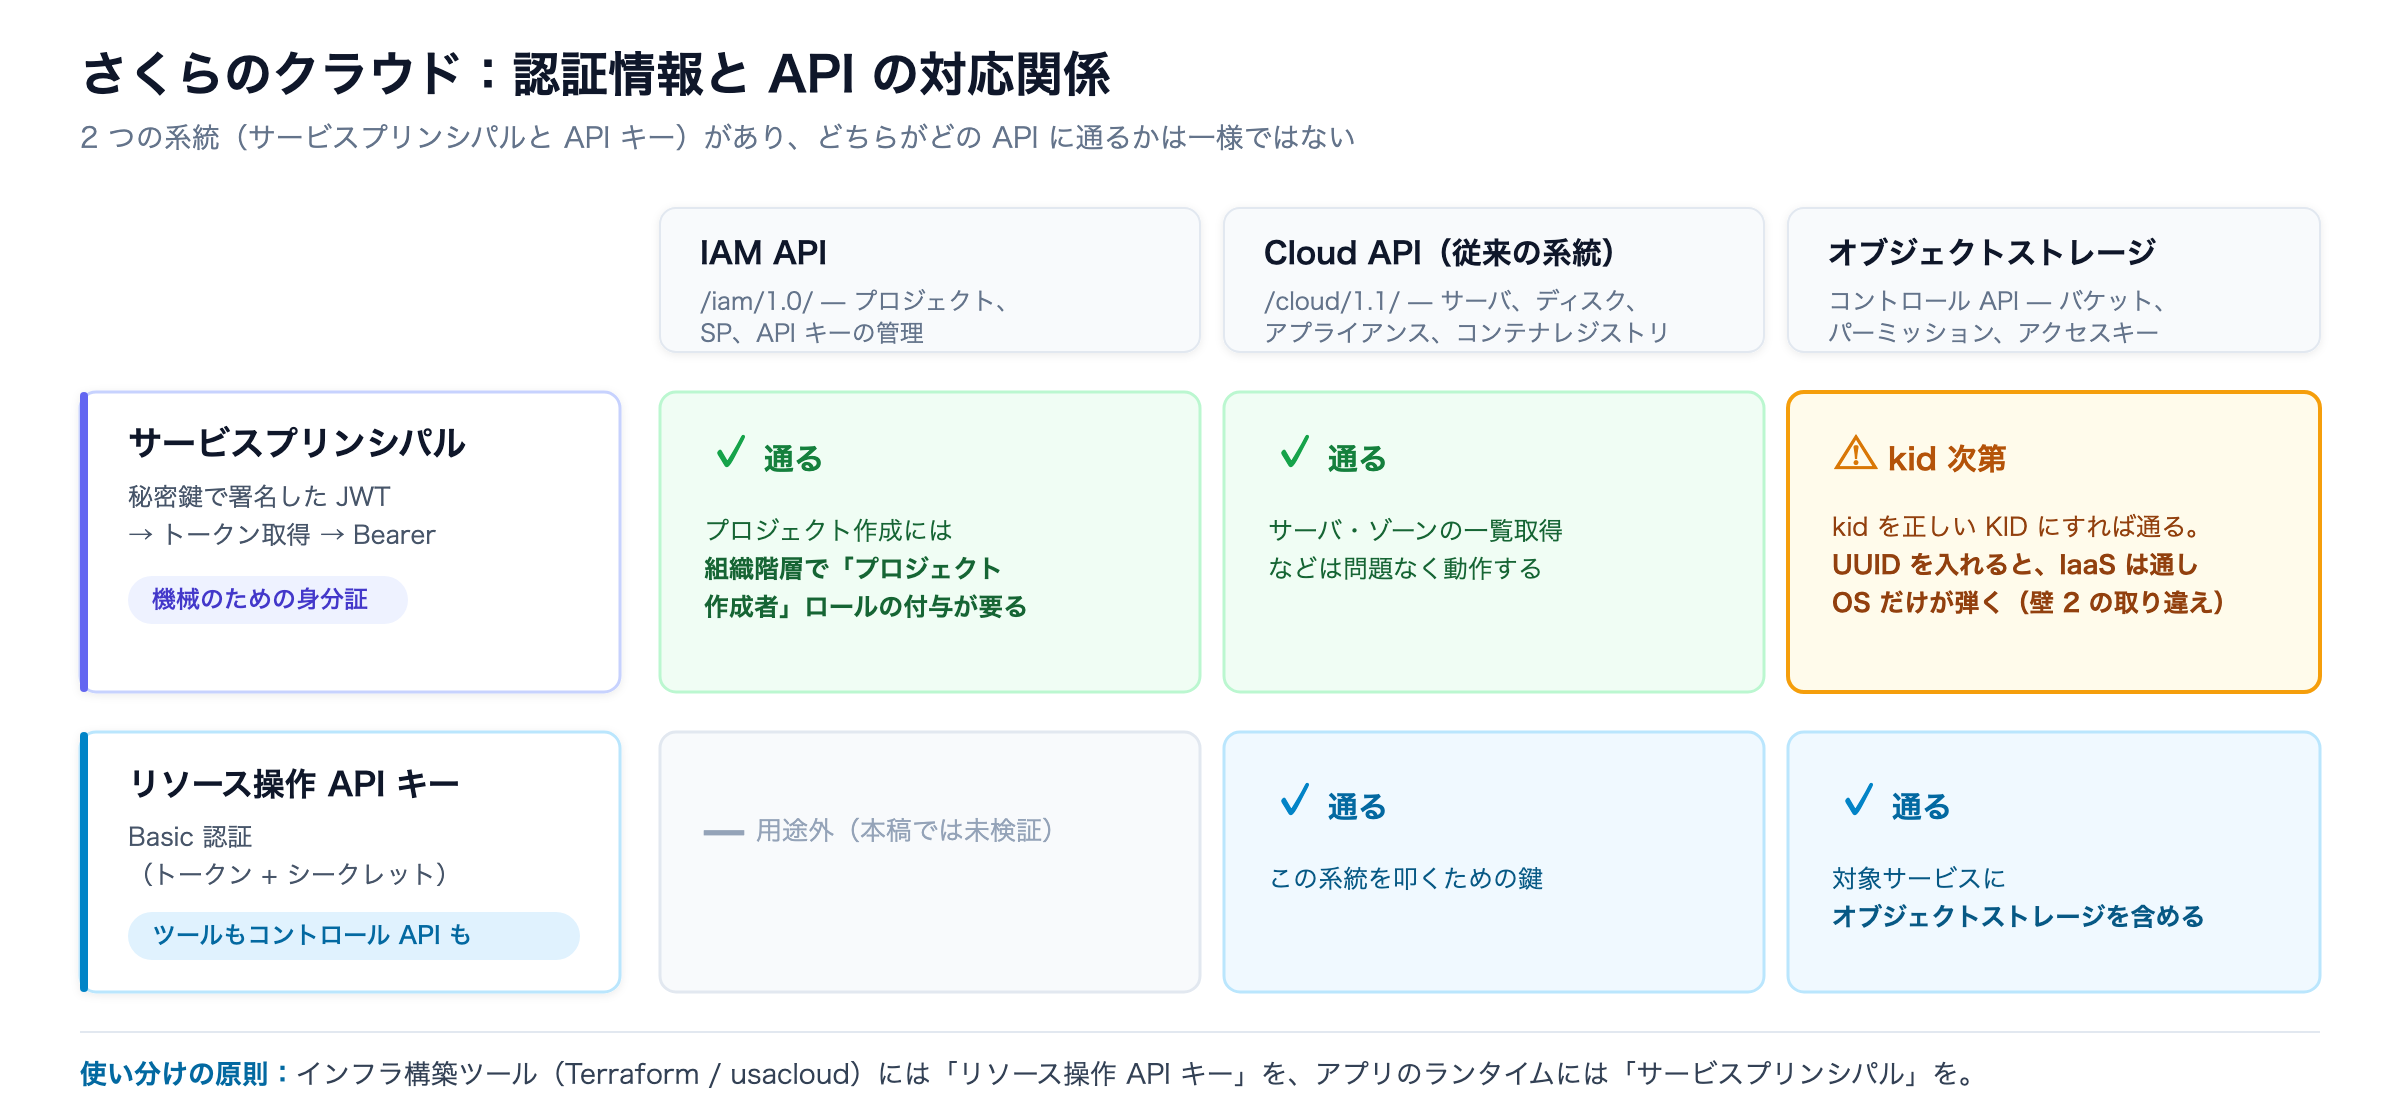This screenshot has width=2400, height=1120.
Task: Click the 'リソース操作 API キー' row heading
Action: (294, 783)
